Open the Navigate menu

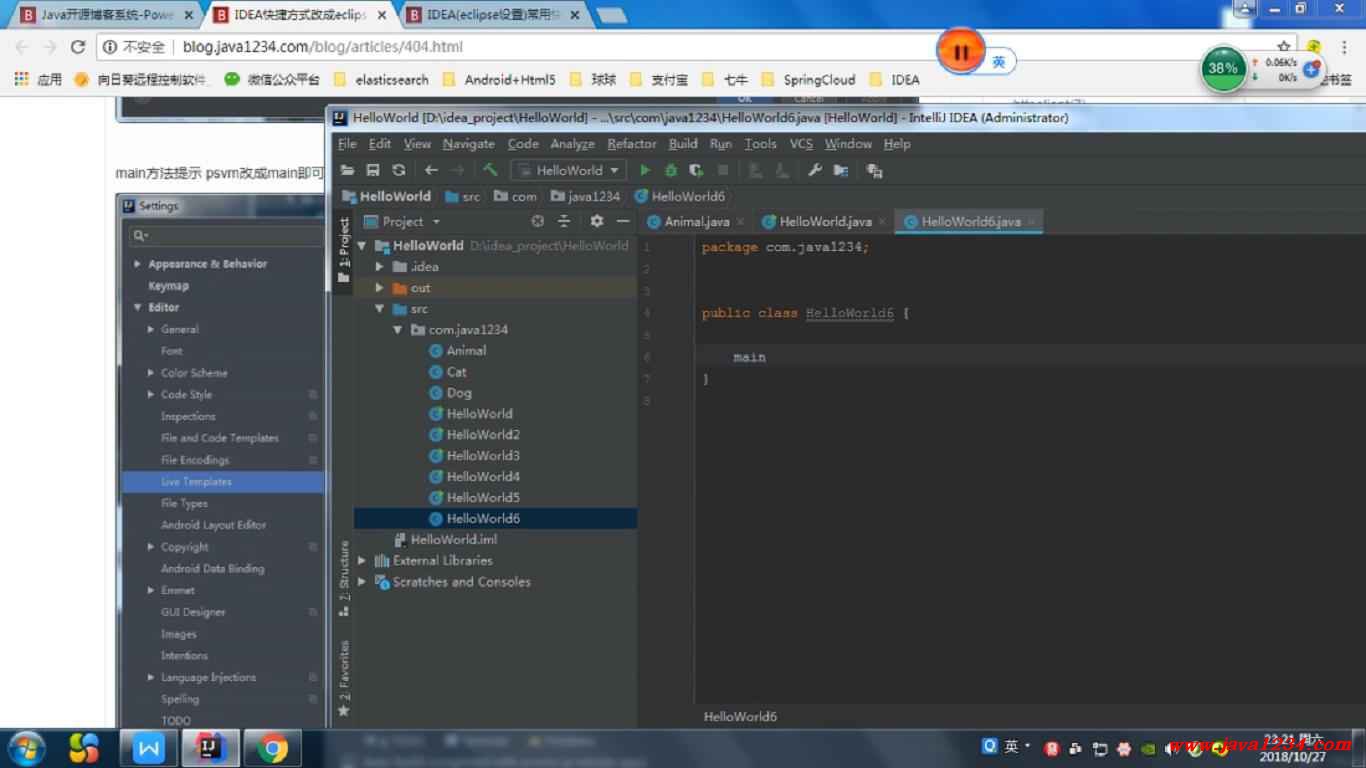468,144
